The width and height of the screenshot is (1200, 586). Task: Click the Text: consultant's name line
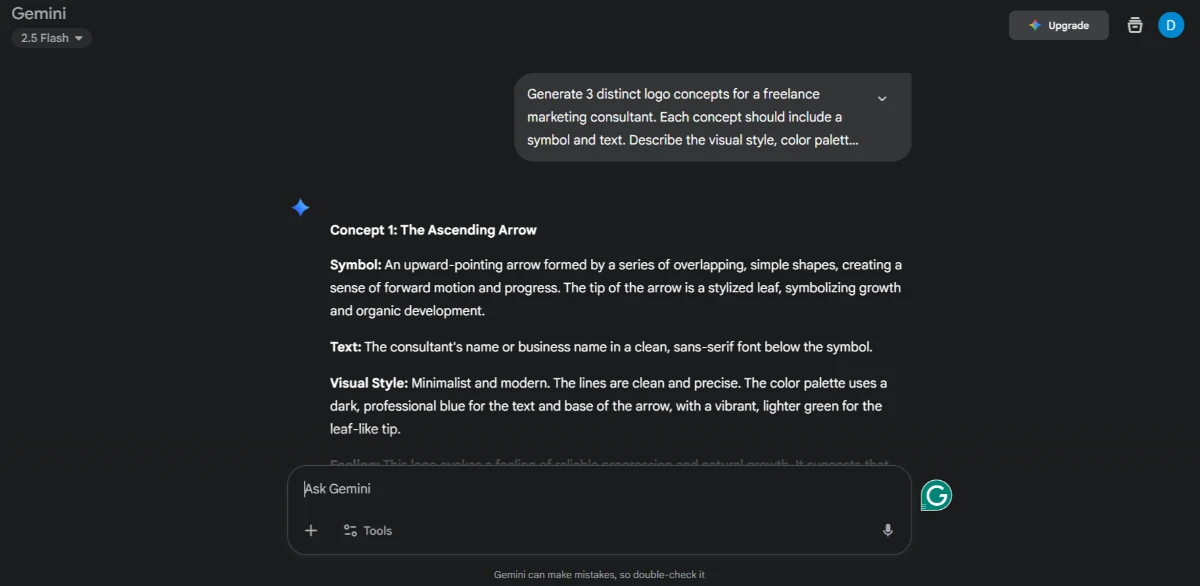pos(601,347)
